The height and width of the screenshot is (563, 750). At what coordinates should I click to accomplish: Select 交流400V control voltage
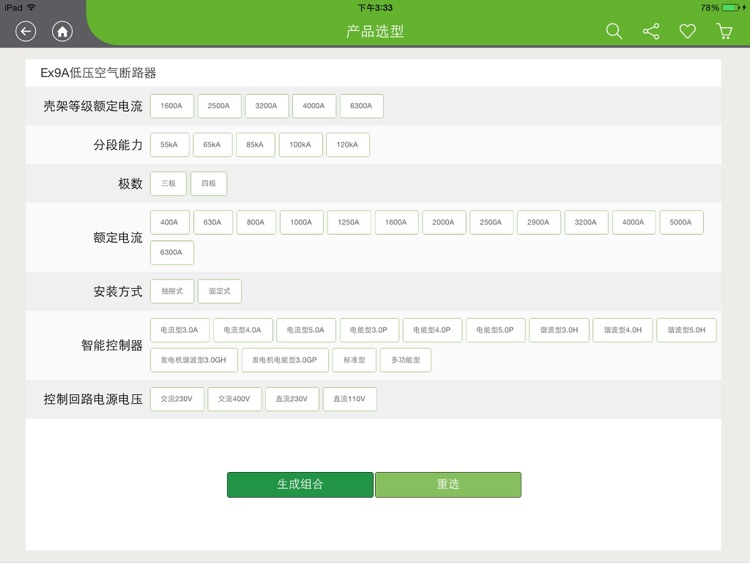[234, 399]
